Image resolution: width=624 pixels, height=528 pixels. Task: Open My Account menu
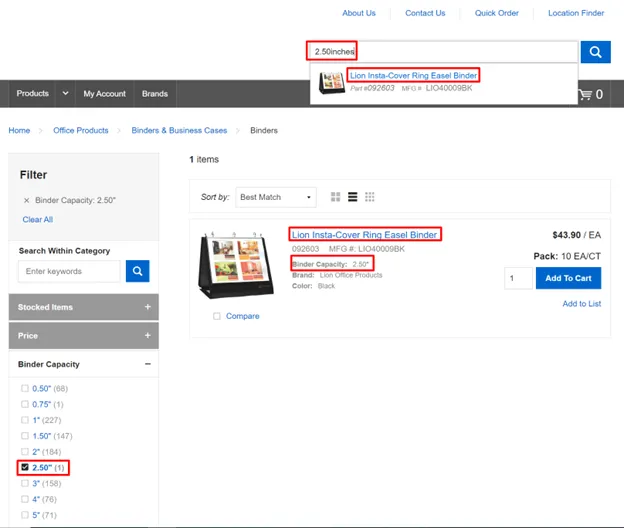[x=104, y=94]
